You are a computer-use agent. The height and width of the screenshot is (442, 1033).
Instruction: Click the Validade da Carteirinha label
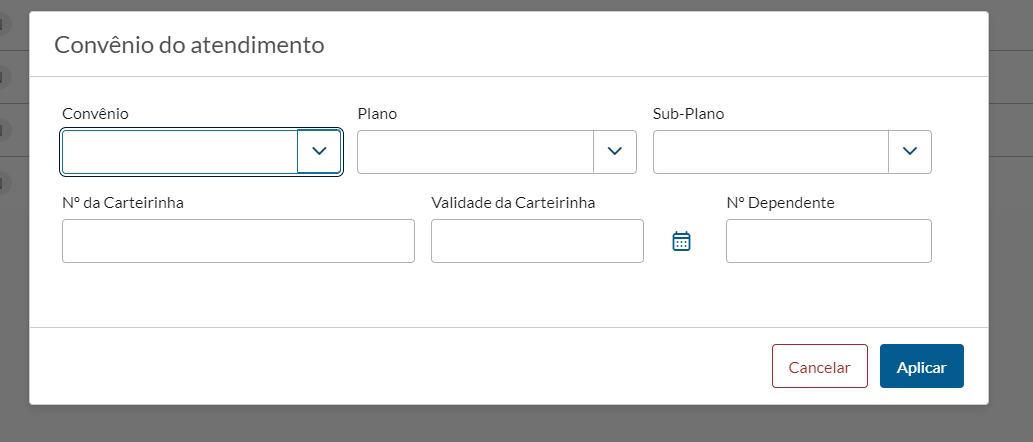[513, 203]
